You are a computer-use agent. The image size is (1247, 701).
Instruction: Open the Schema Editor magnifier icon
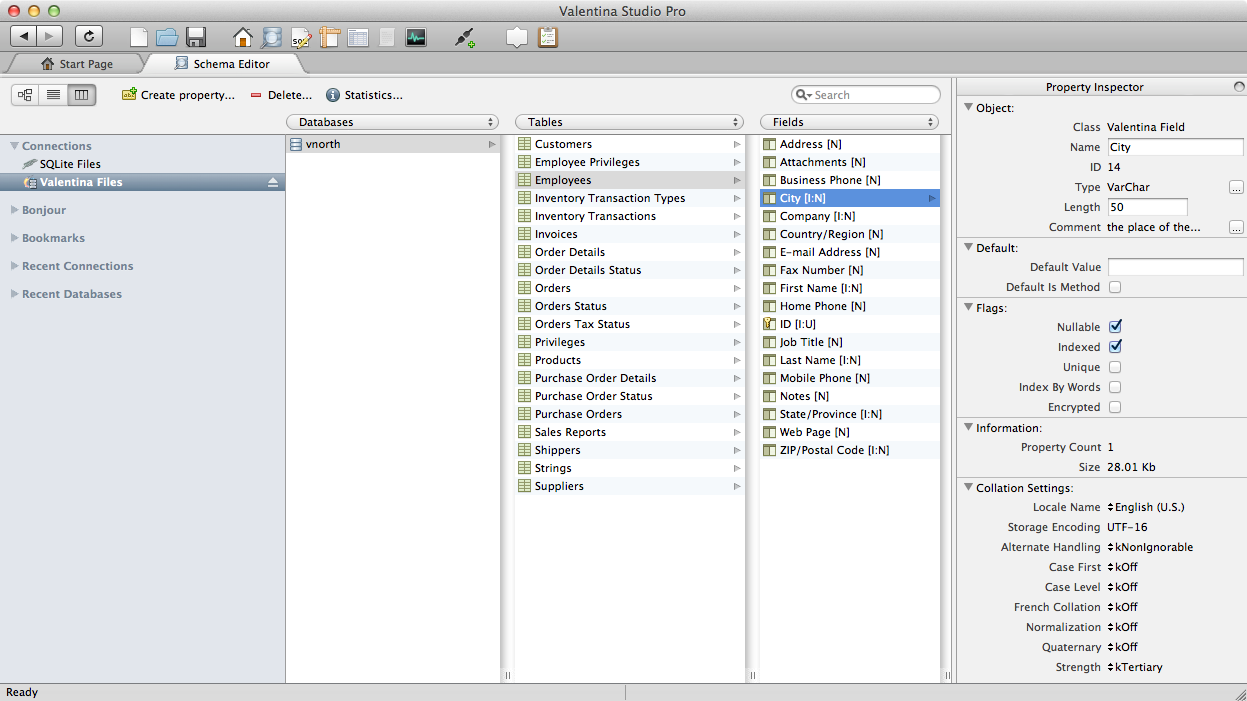click(x=272, y=38)
